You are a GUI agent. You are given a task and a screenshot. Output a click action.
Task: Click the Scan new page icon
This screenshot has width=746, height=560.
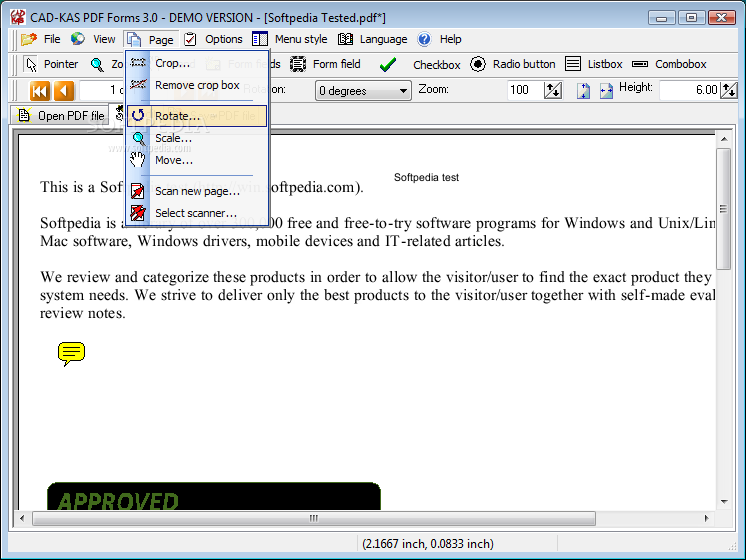[x=137, y=191]
